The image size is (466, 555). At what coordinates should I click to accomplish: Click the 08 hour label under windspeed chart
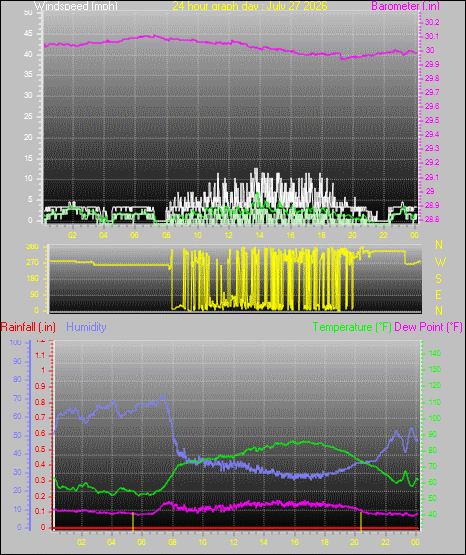pyautogui.click(x=166, y=235)
